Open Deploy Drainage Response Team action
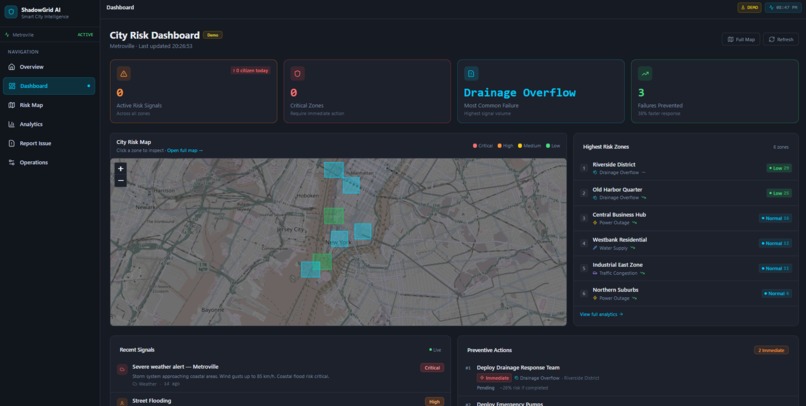Screen dimensions: 806x406 [x=627, y=378]
